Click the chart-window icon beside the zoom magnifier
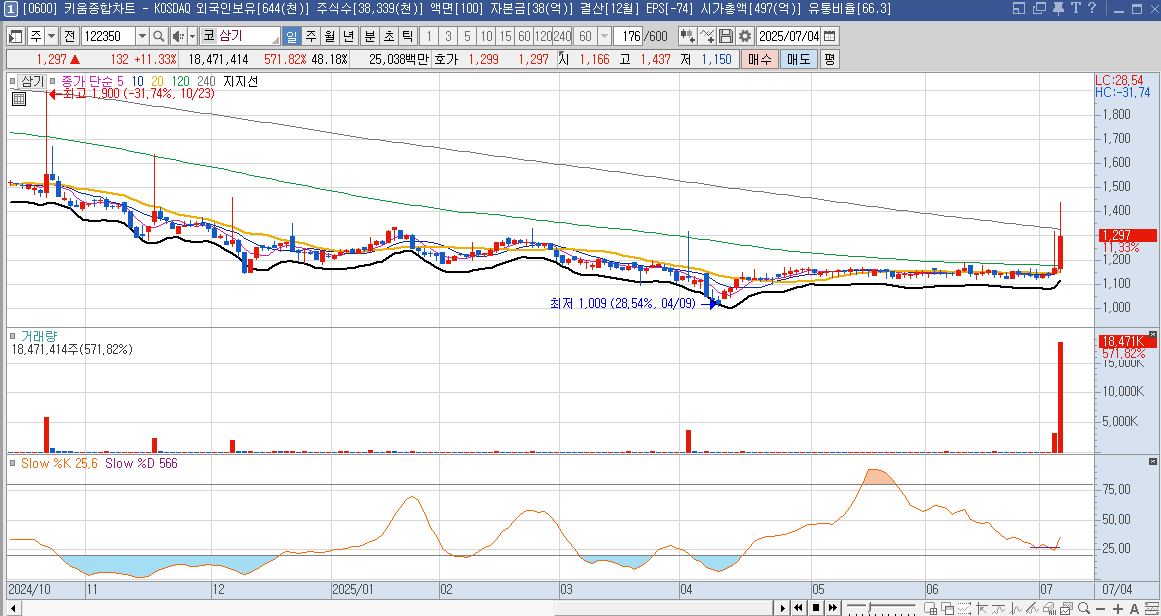The height and width of the screenshot is (616, 1161). pos(1066,608)
